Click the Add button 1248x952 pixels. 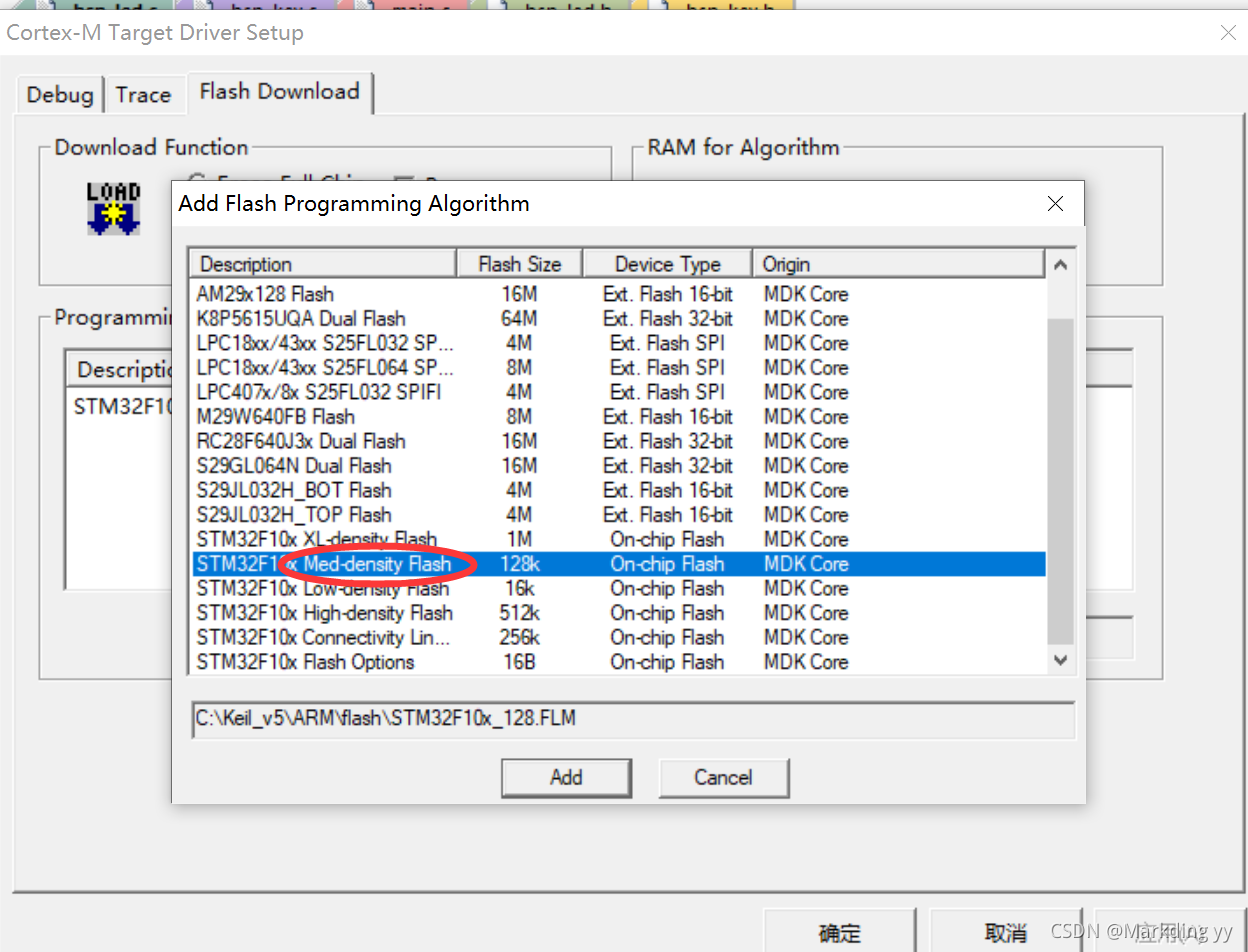(x=566, y=777)
